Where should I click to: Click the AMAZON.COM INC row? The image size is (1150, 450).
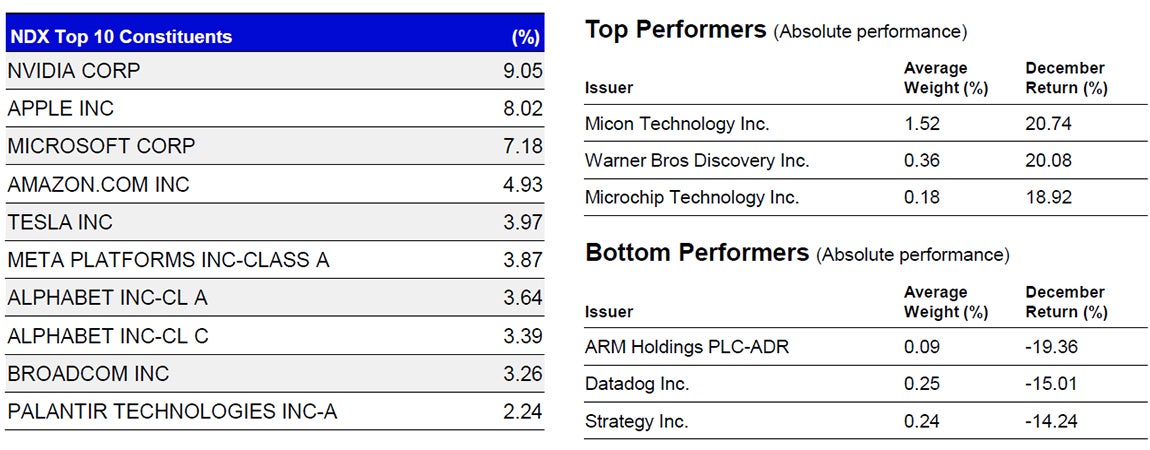pyautogui.click(x=98, y=185)
